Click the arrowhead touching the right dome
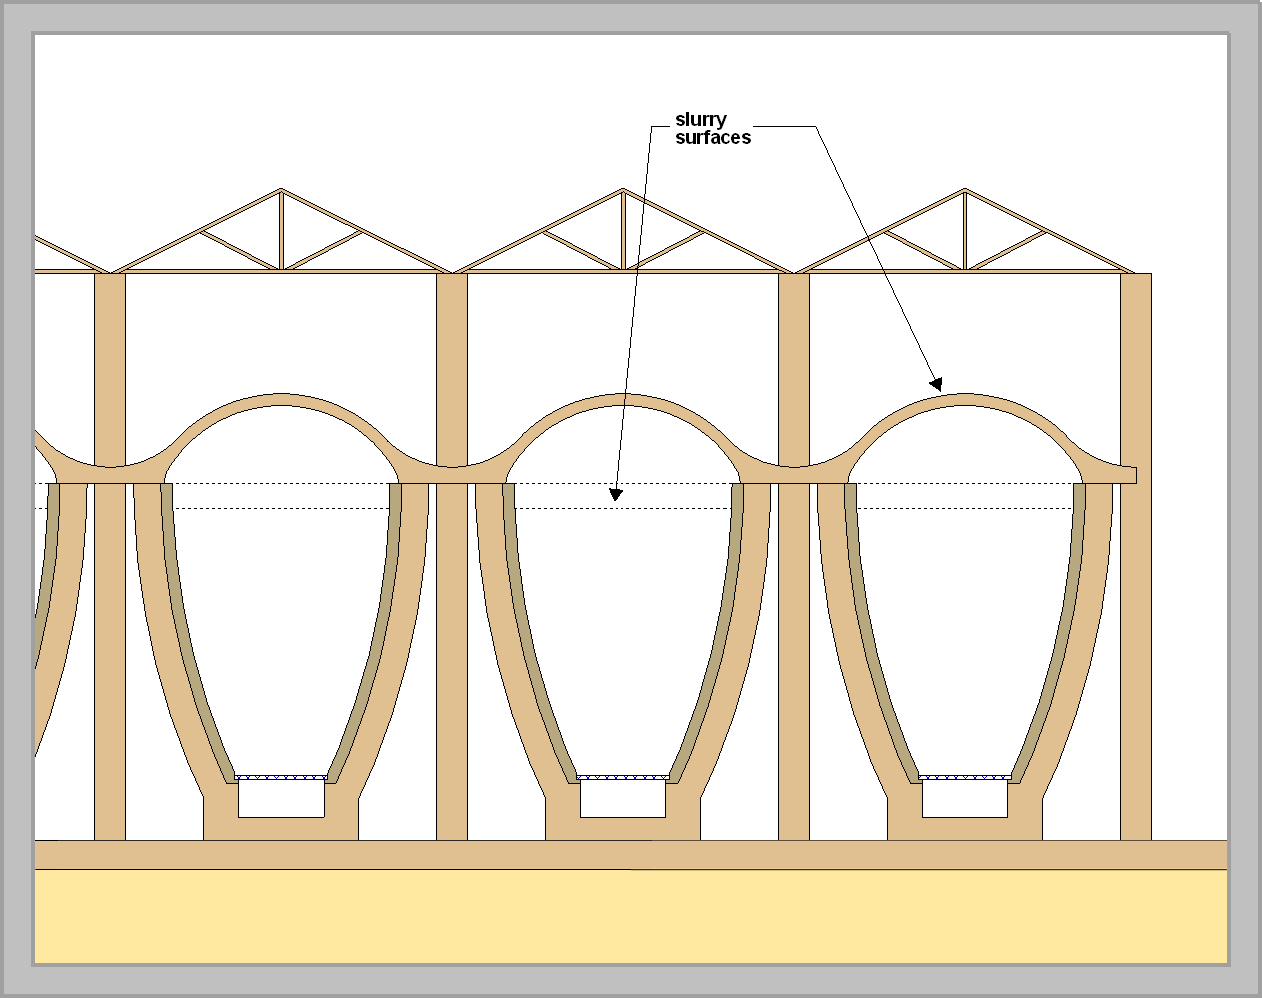This screenshot has height=998, width=1262. [935, 383]
